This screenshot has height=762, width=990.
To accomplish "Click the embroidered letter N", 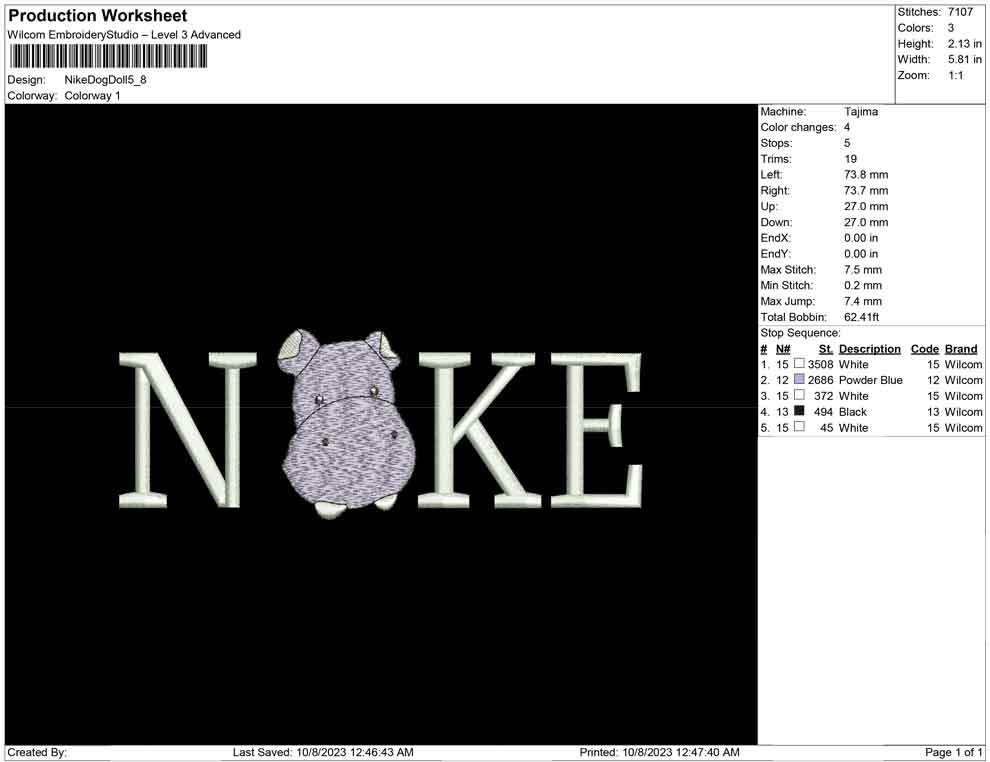I will click(188, 430).
